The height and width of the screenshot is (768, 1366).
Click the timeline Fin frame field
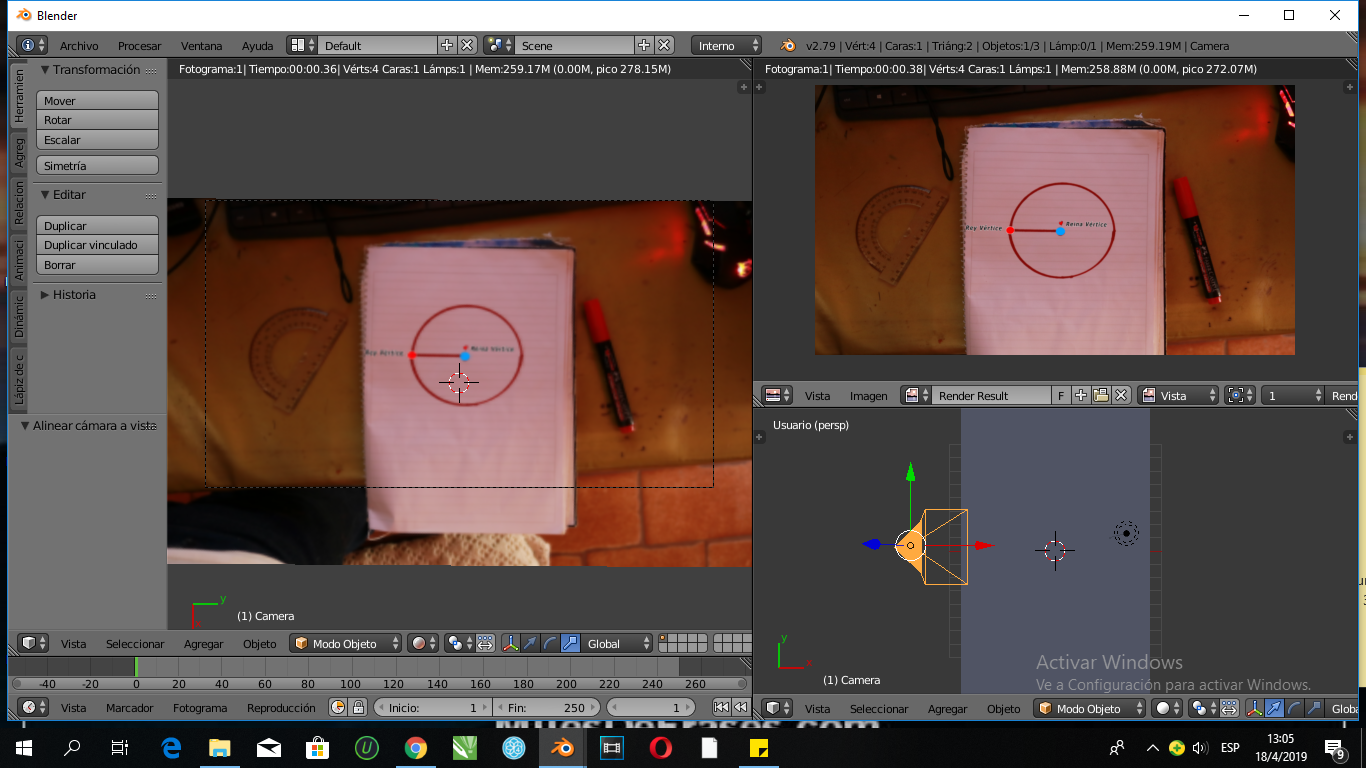[546, 707]
